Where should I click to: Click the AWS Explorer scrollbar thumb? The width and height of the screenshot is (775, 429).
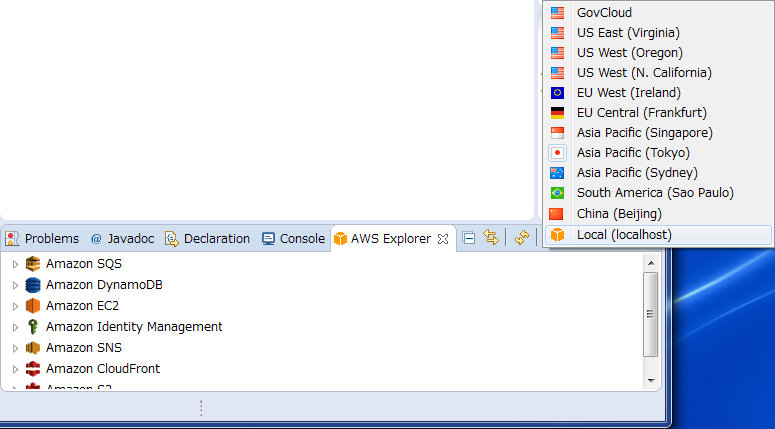[x=651, y=314]
